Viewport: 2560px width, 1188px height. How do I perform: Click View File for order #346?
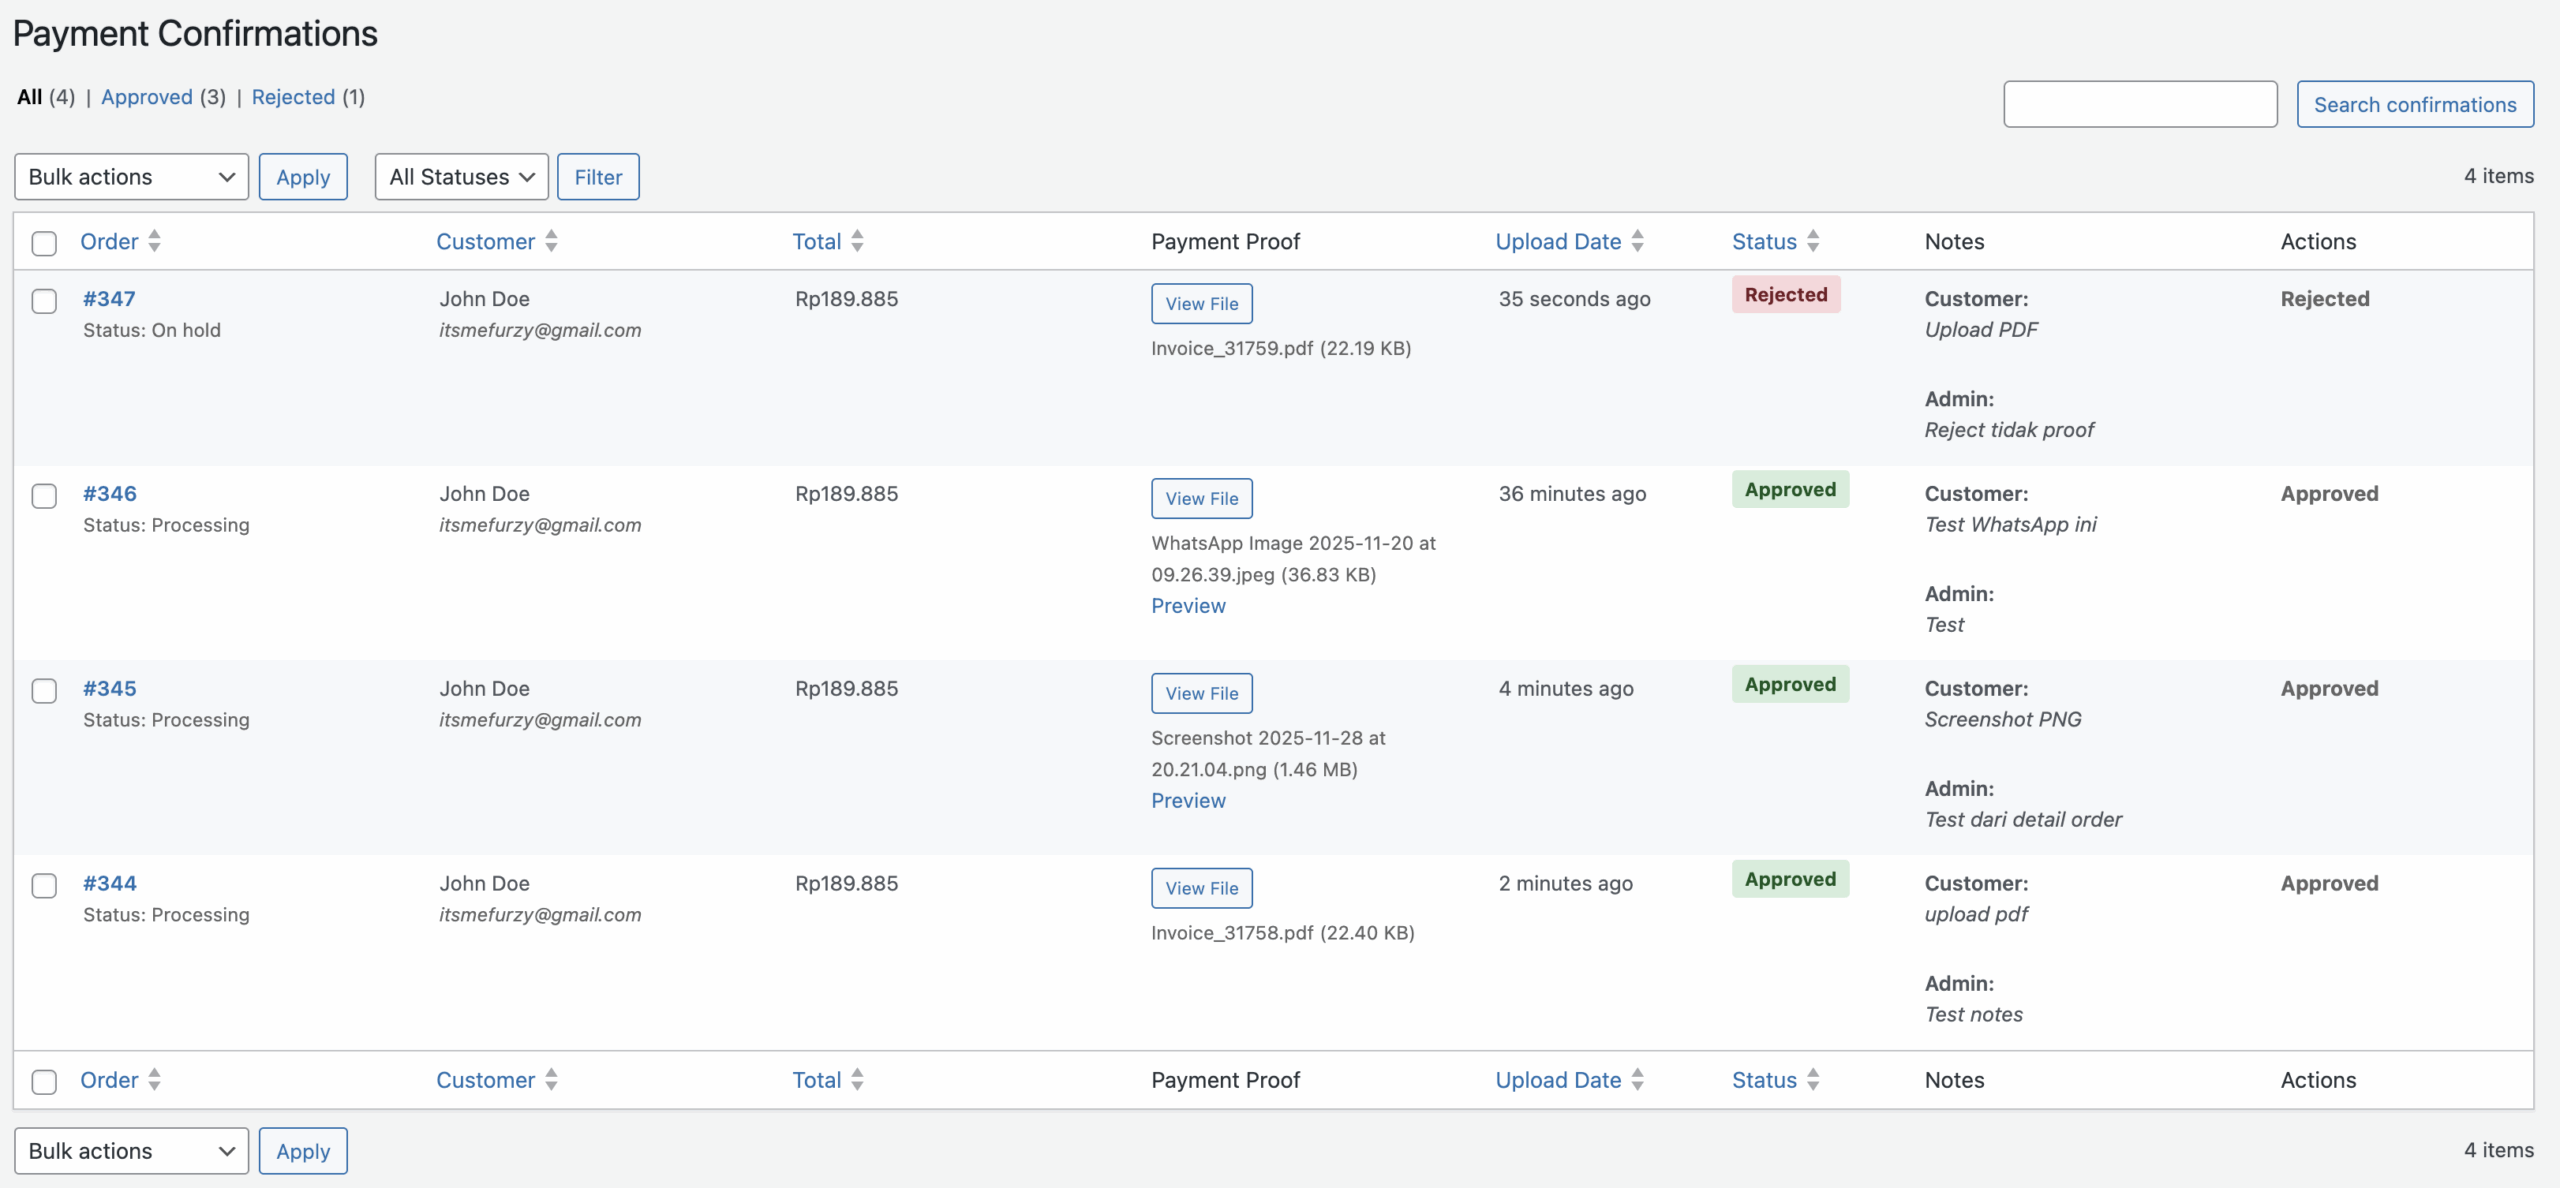pos(1201,499)
